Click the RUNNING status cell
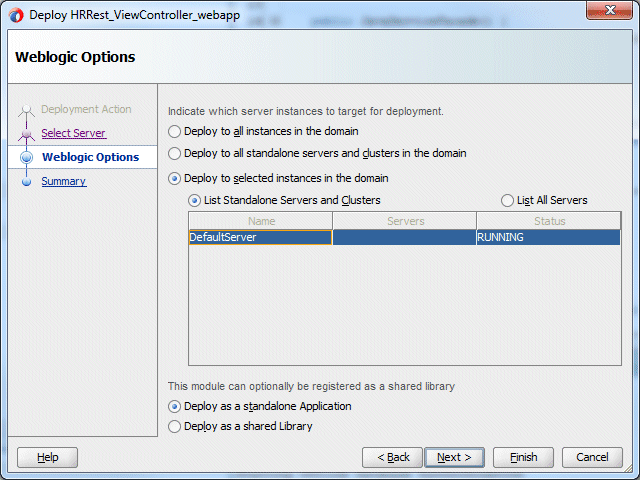Screen dimensions: 640x480 pos(548,238)
